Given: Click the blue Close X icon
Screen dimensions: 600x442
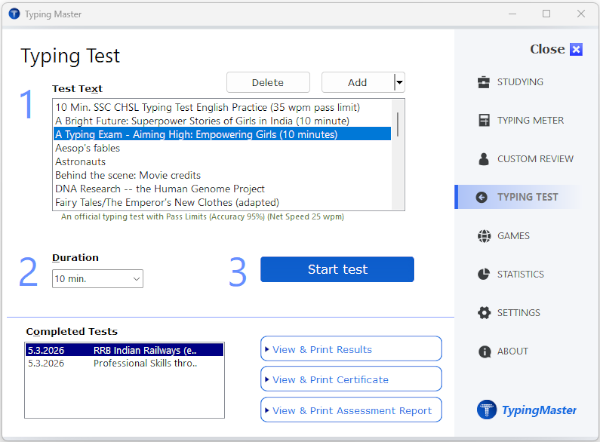Looking at the screenshot, I should pyautogui.click(x=576, y=49).
